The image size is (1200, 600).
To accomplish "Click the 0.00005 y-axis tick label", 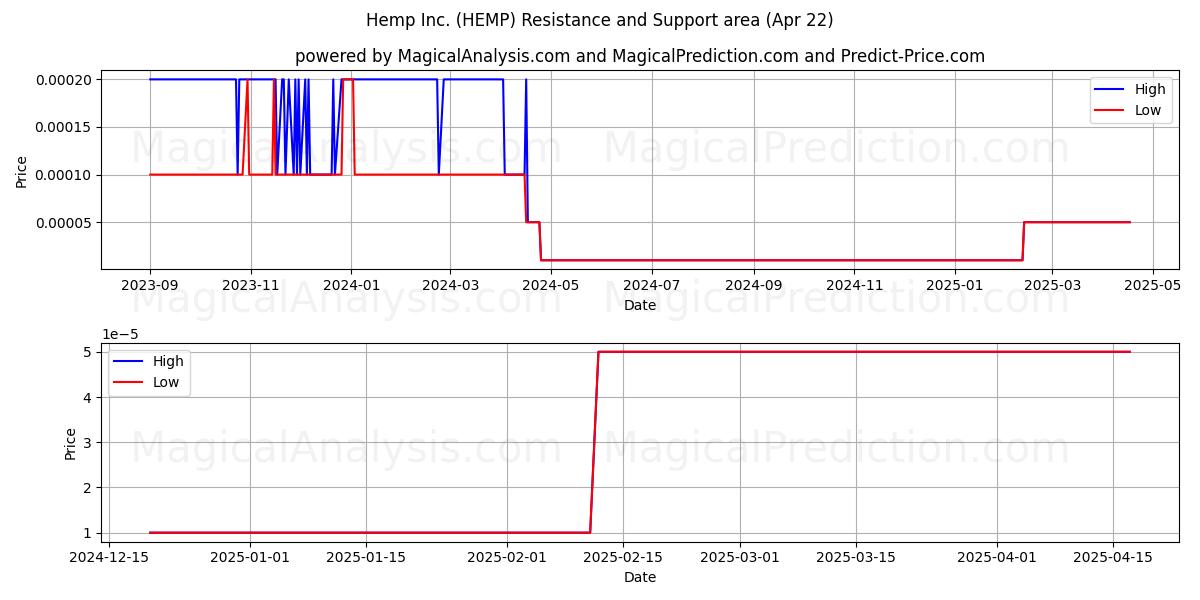I will [65, 222].
